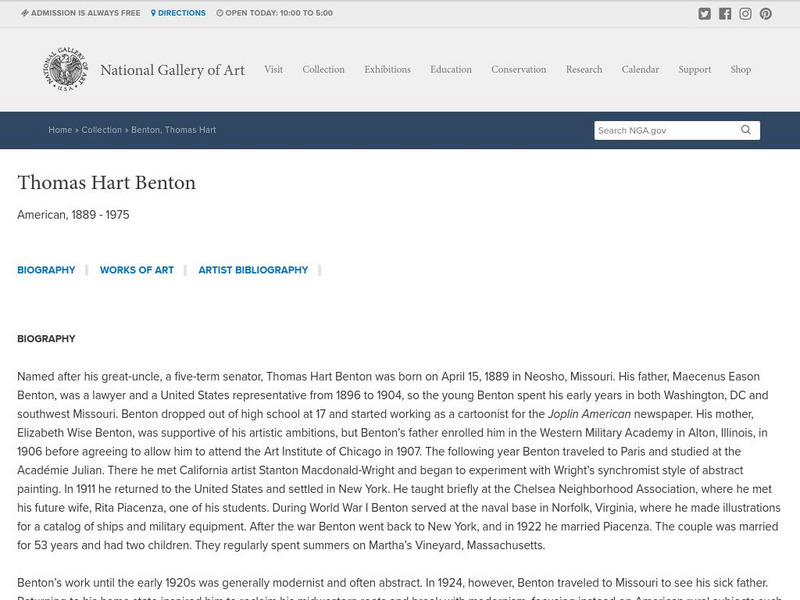Open the Directions link
This screenshot has width=800, height=600.
(x=182, y=13)
